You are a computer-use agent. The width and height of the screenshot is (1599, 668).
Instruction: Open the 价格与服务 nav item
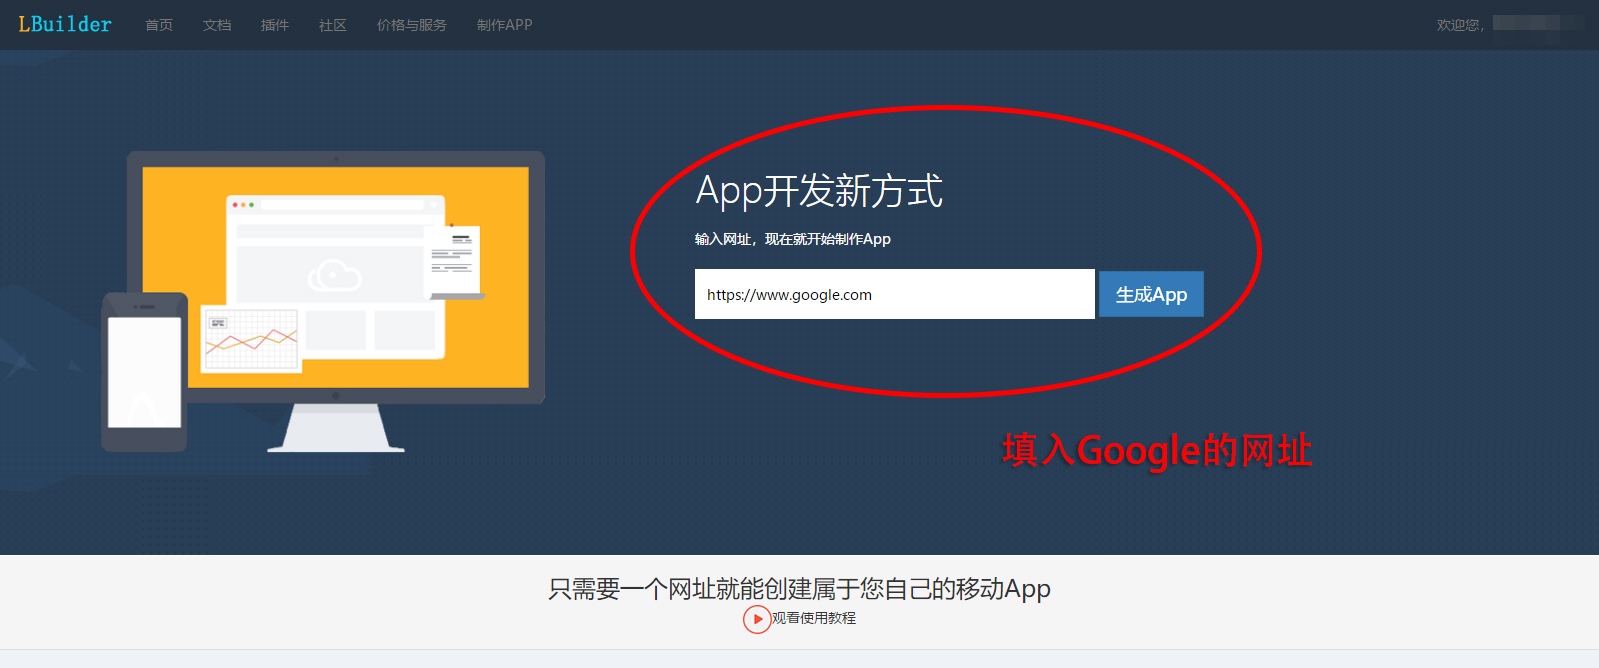[412, 25]
